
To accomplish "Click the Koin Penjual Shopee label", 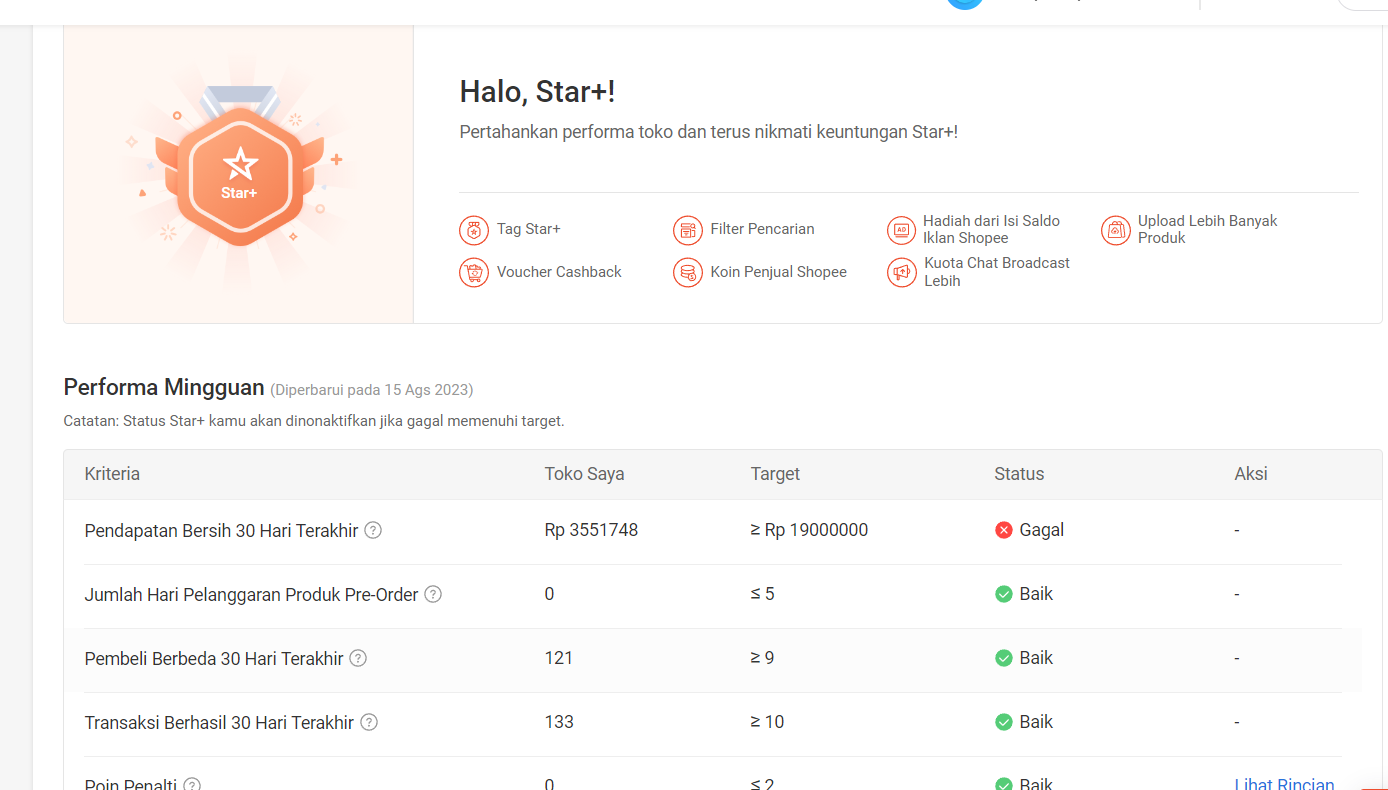I will tap(778, 272).
